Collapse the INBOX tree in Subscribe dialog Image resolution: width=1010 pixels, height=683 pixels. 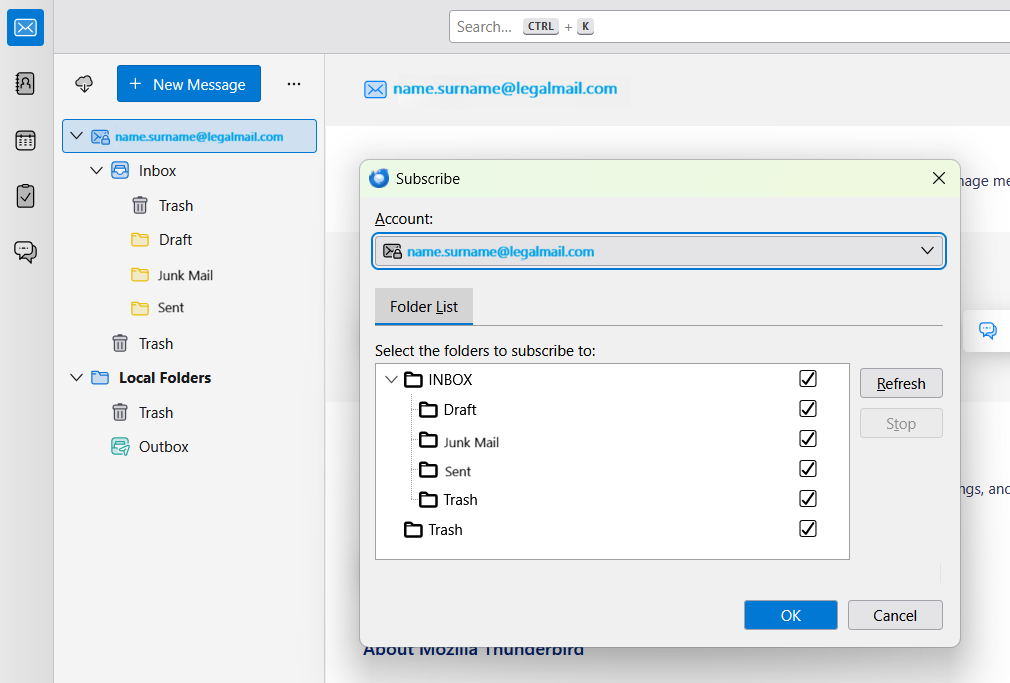coord(391,380)
